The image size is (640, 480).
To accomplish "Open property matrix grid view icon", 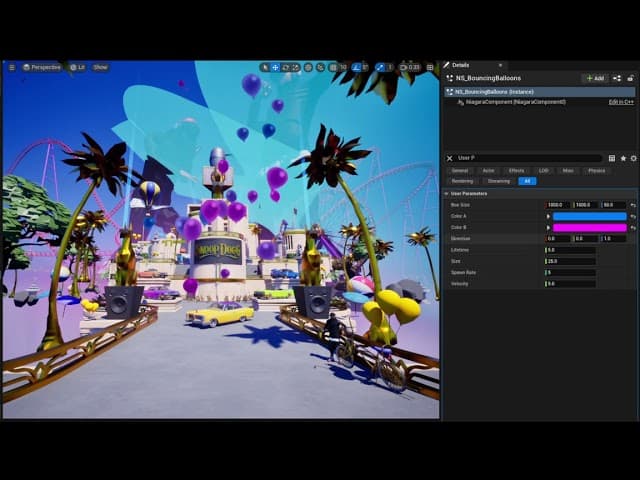I will [611, 158].
